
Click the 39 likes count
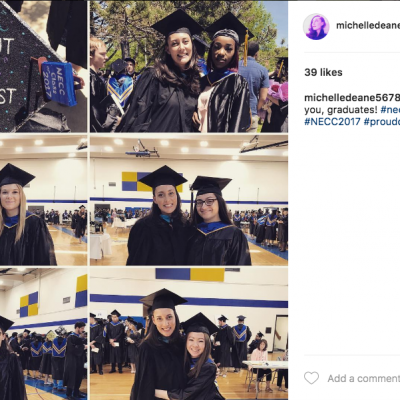pyautogui.click(x=323, y=72)
